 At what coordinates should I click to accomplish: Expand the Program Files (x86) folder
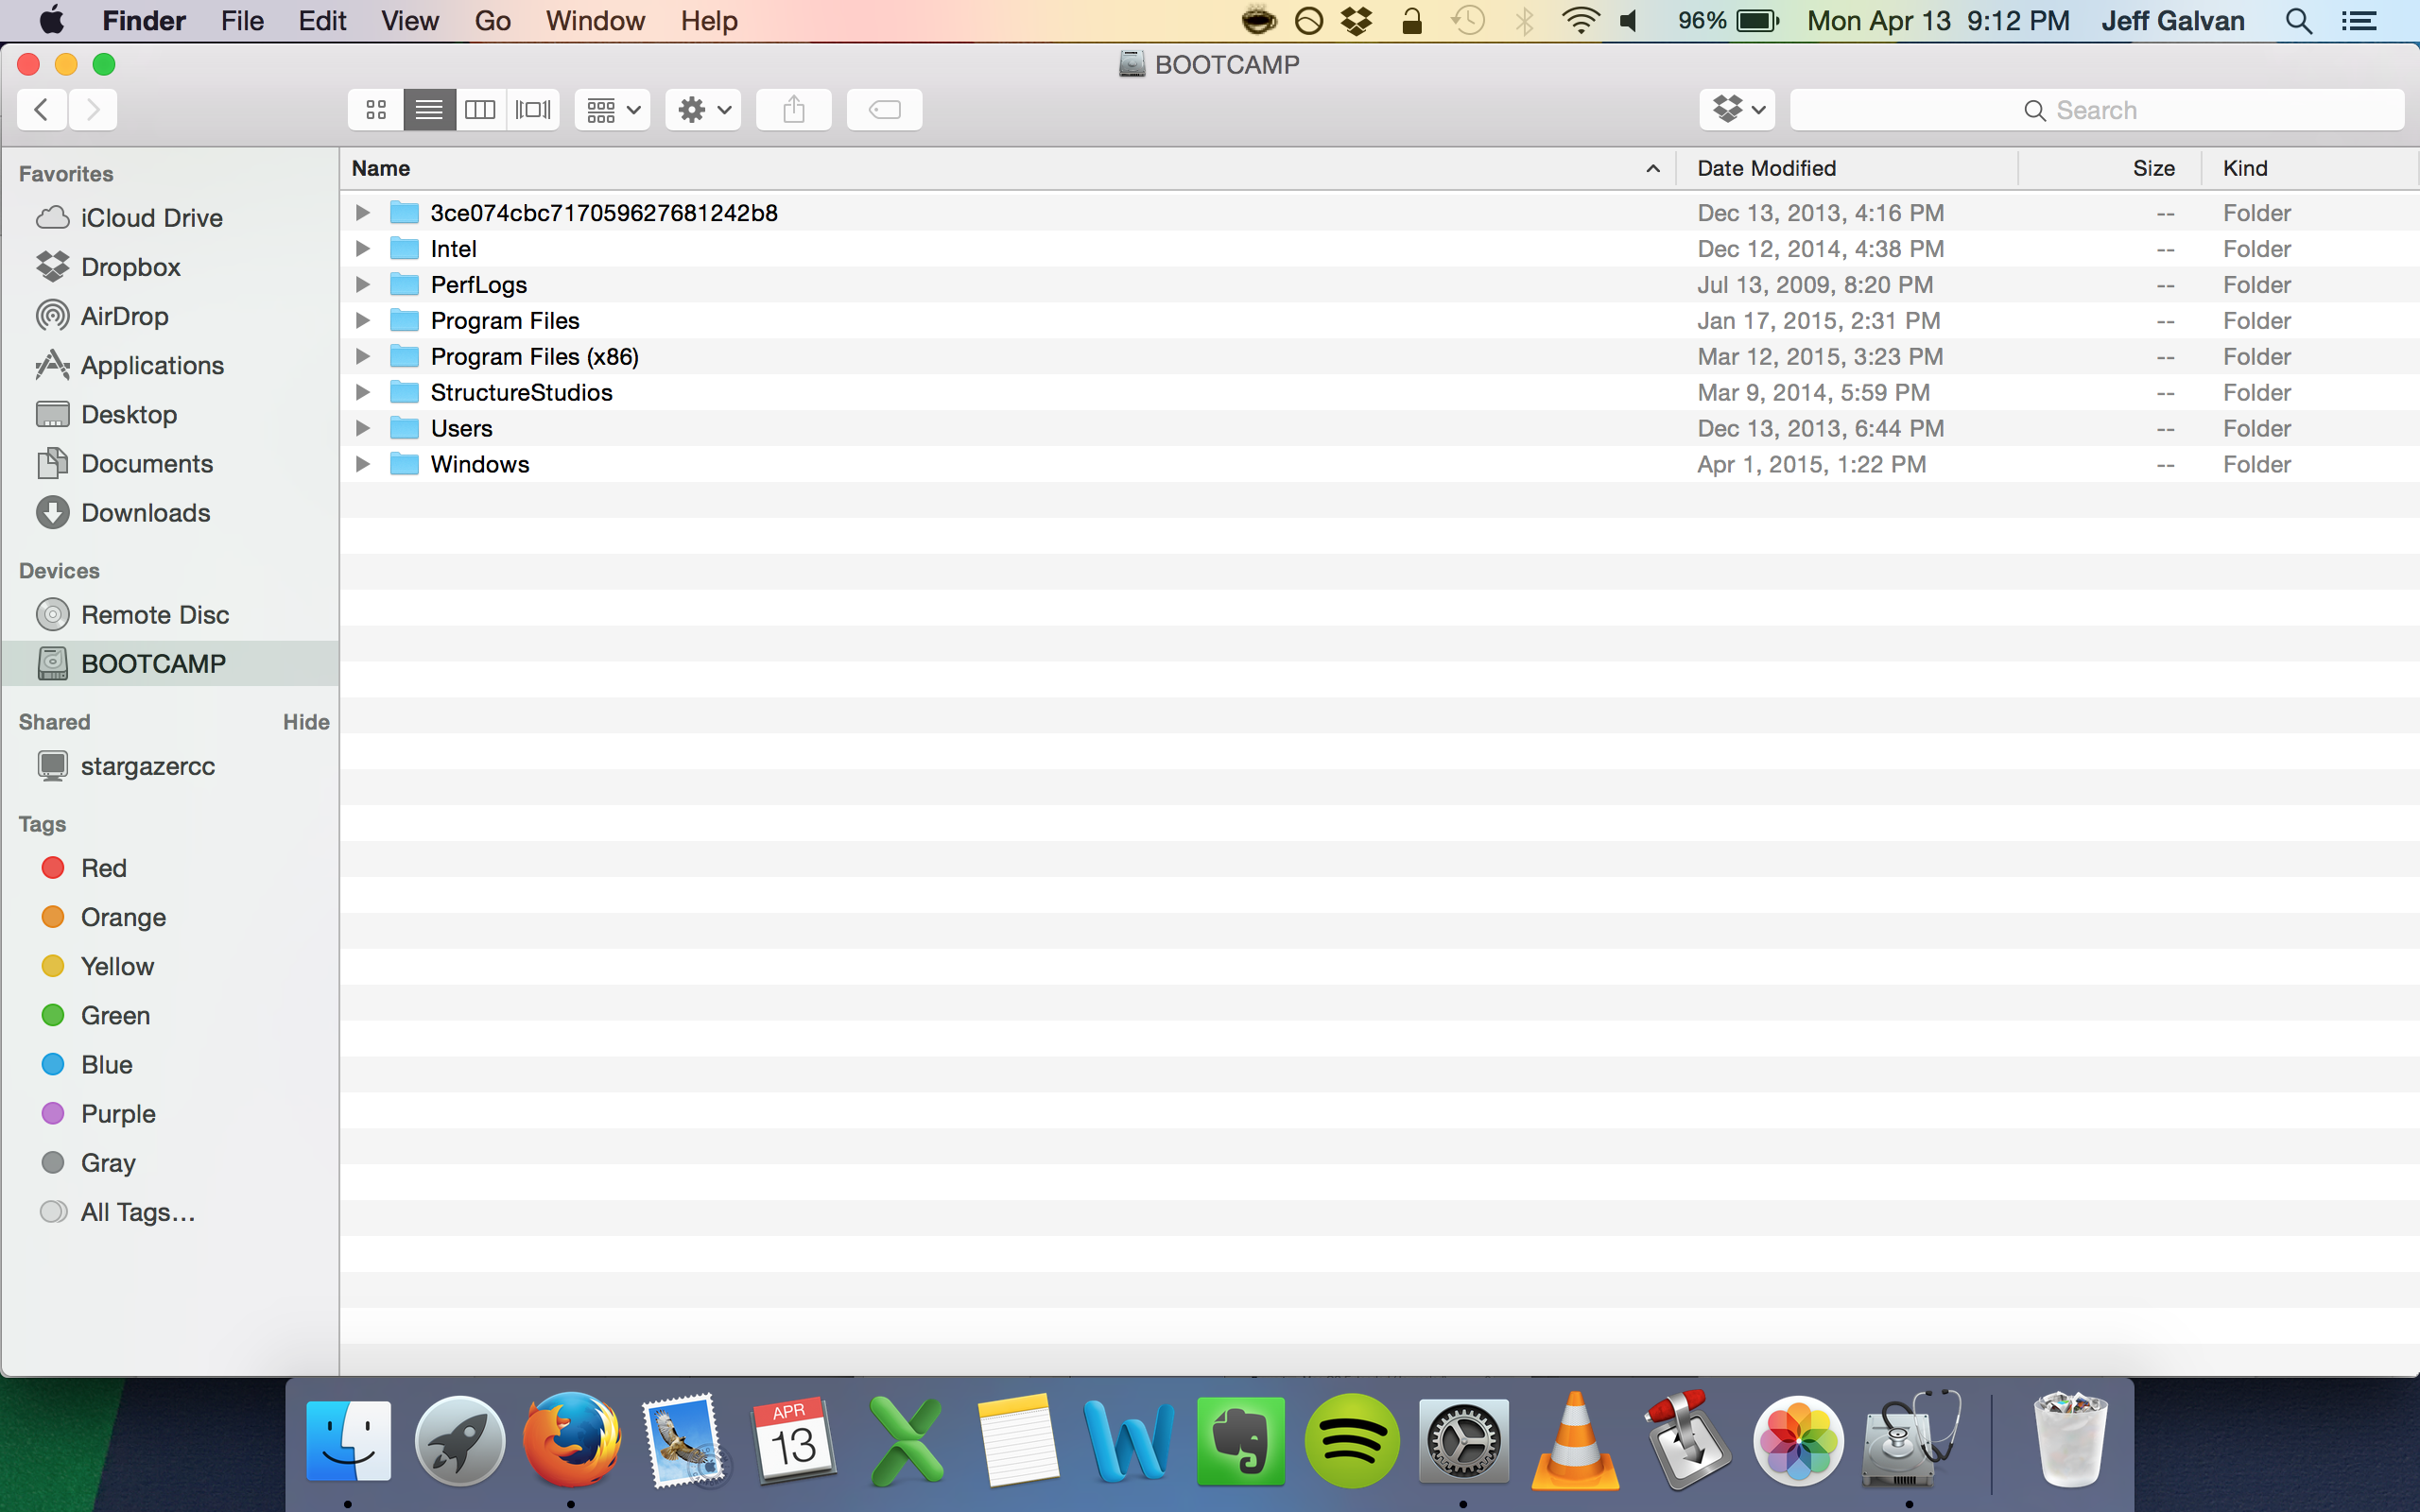(x=363, y=356)
